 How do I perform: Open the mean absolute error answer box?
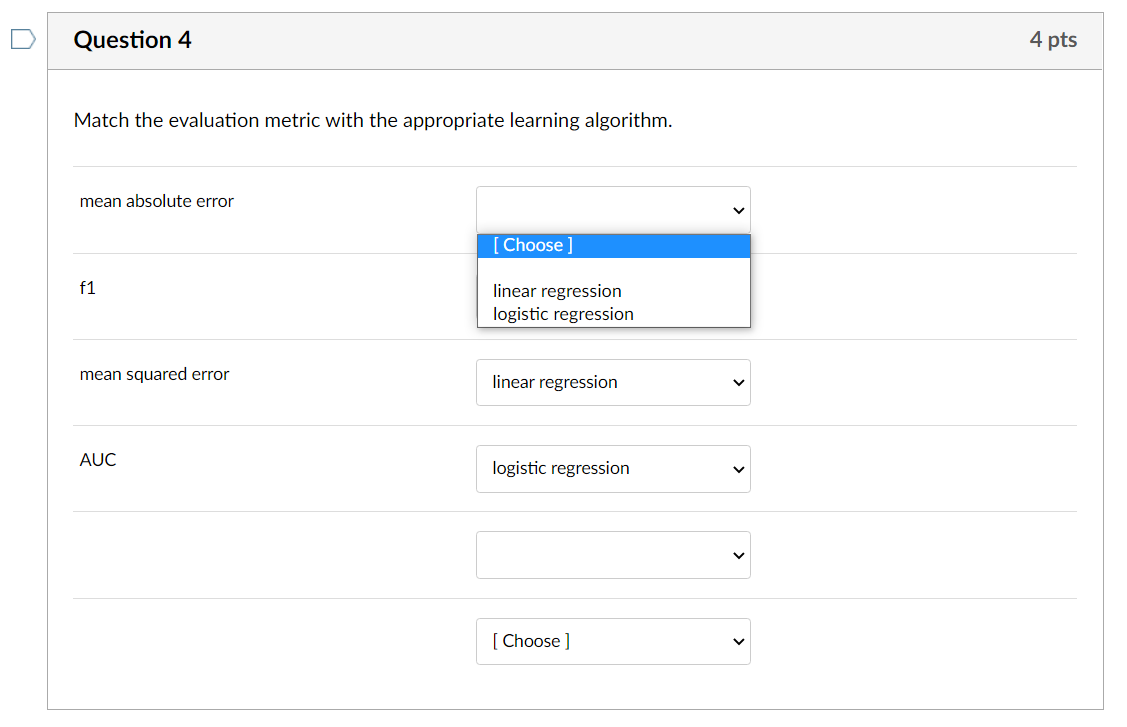612,210
